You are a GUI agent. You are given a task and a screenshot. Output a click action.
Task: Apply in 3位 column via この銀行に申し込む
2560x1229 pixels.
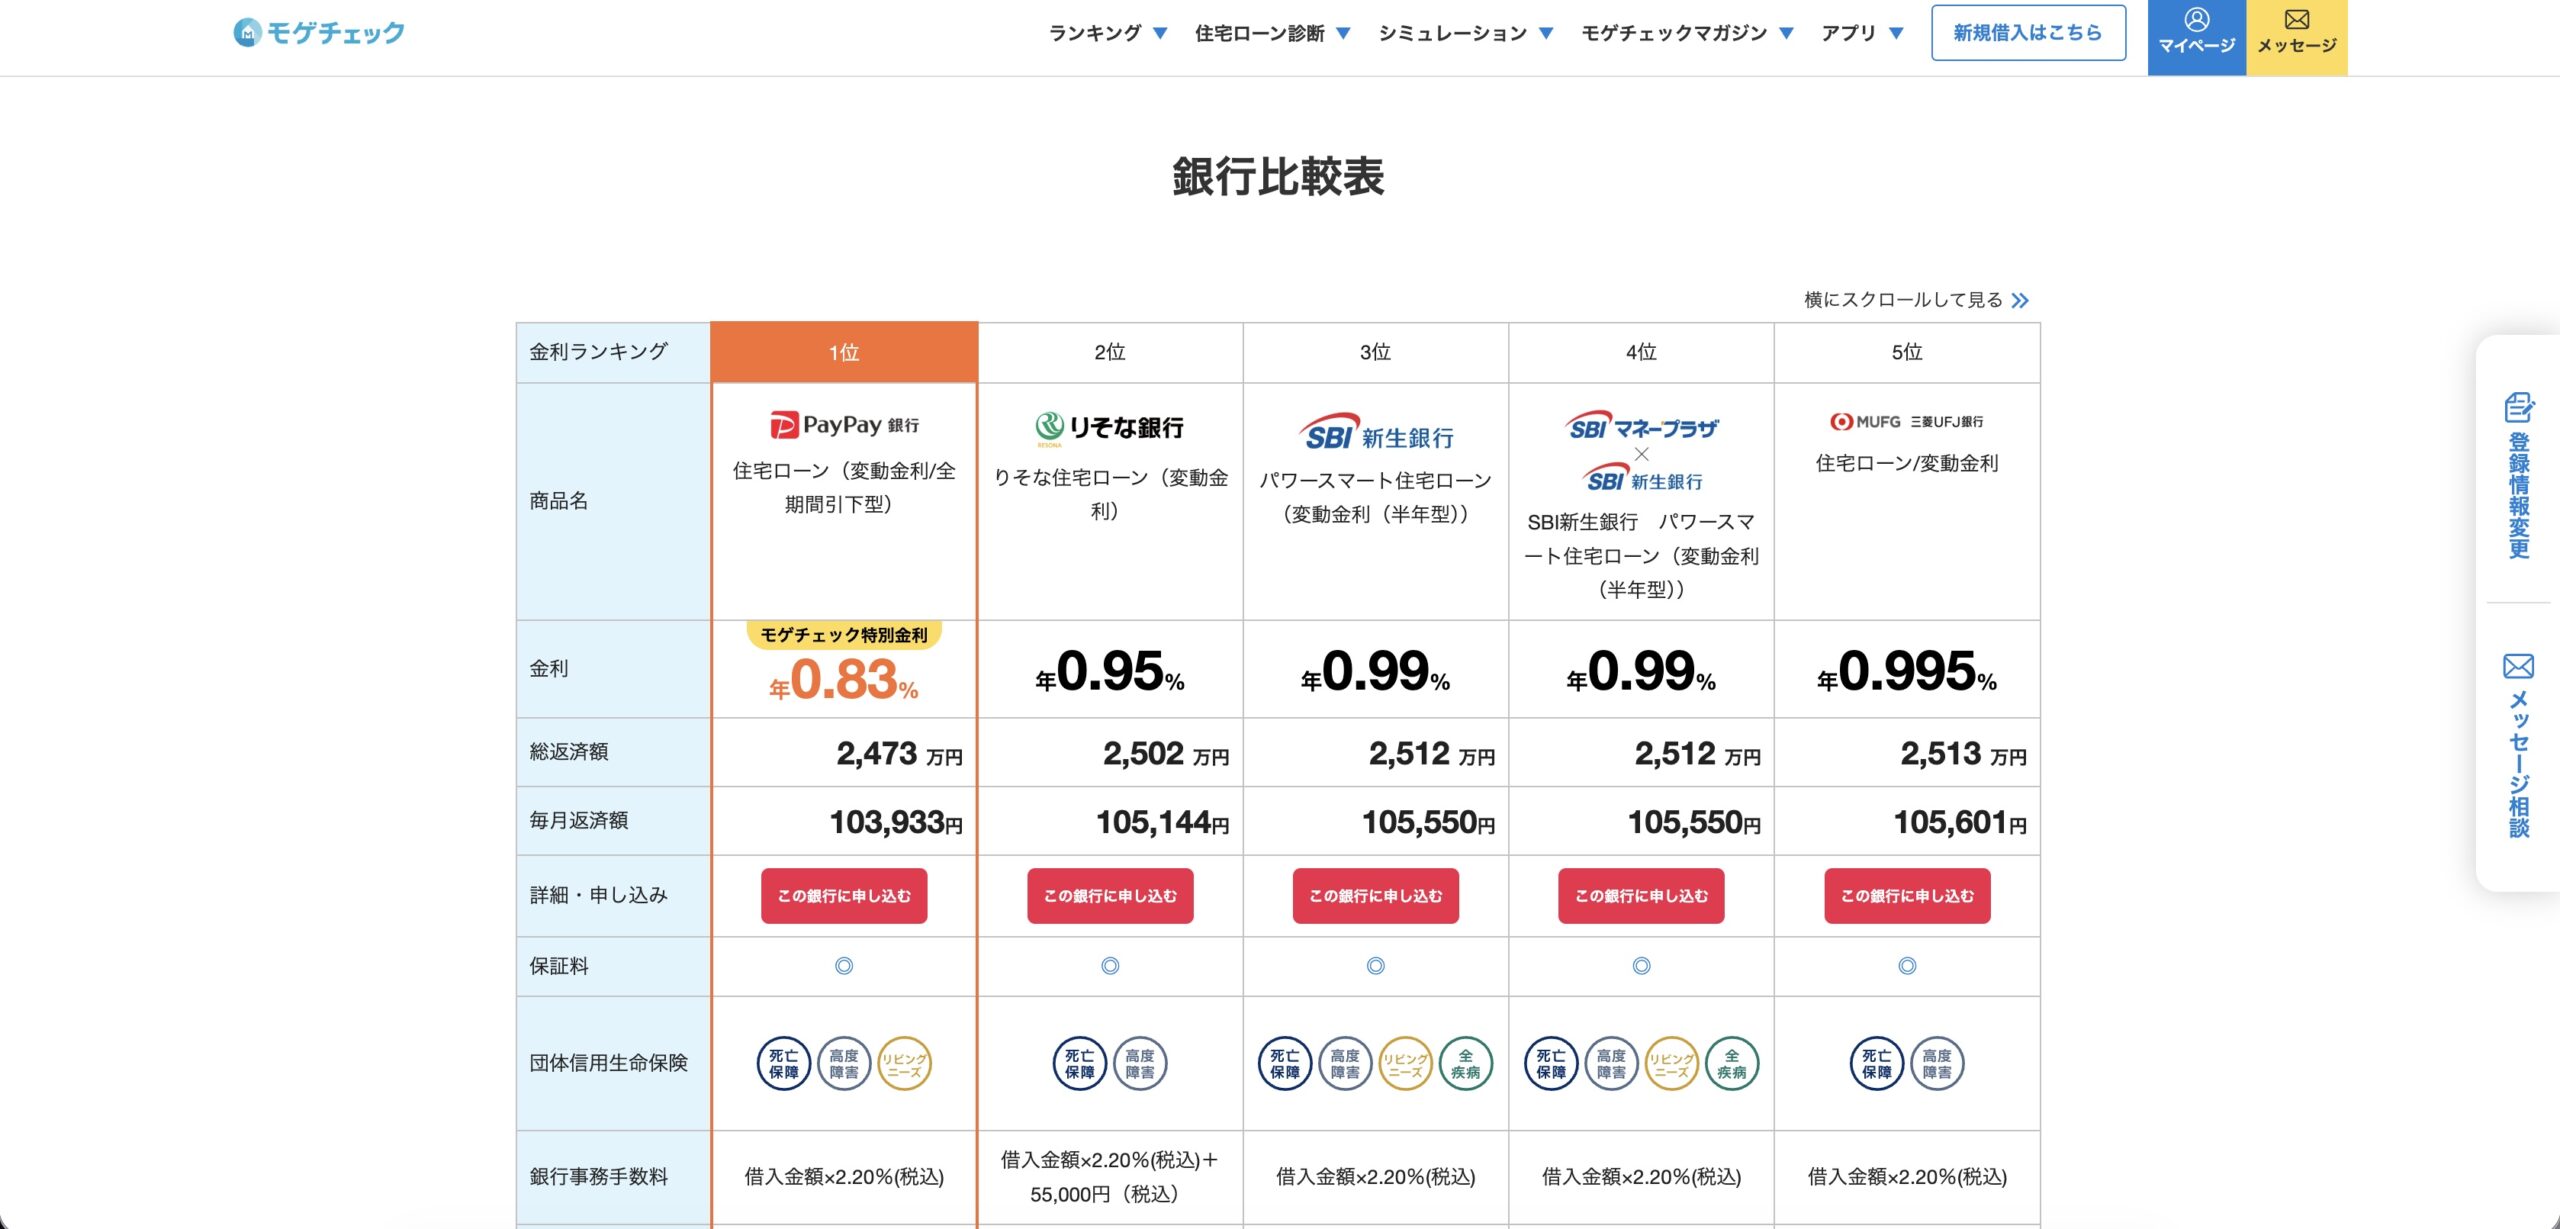coord(1375,896)
